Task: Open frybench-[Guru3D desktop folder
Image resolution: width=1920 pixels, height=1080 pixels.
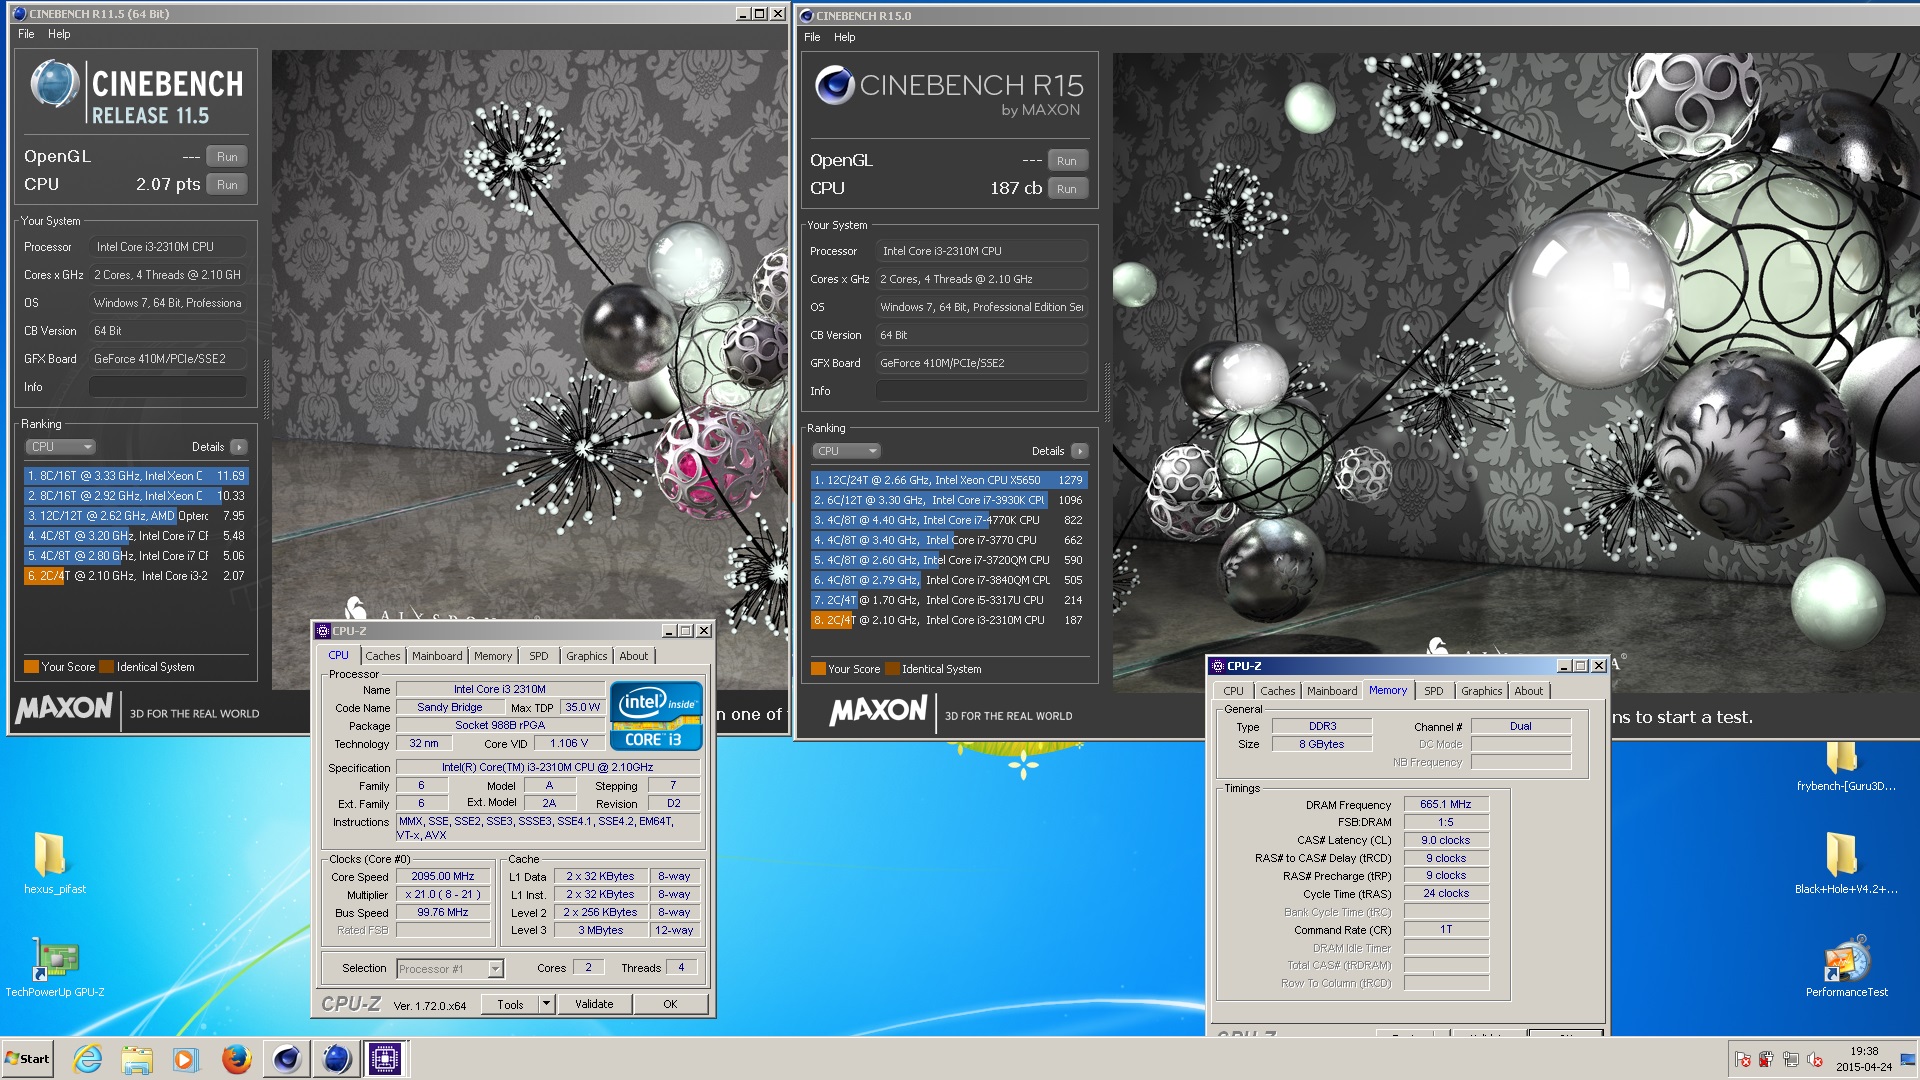Action: (x=1846, y=767)
